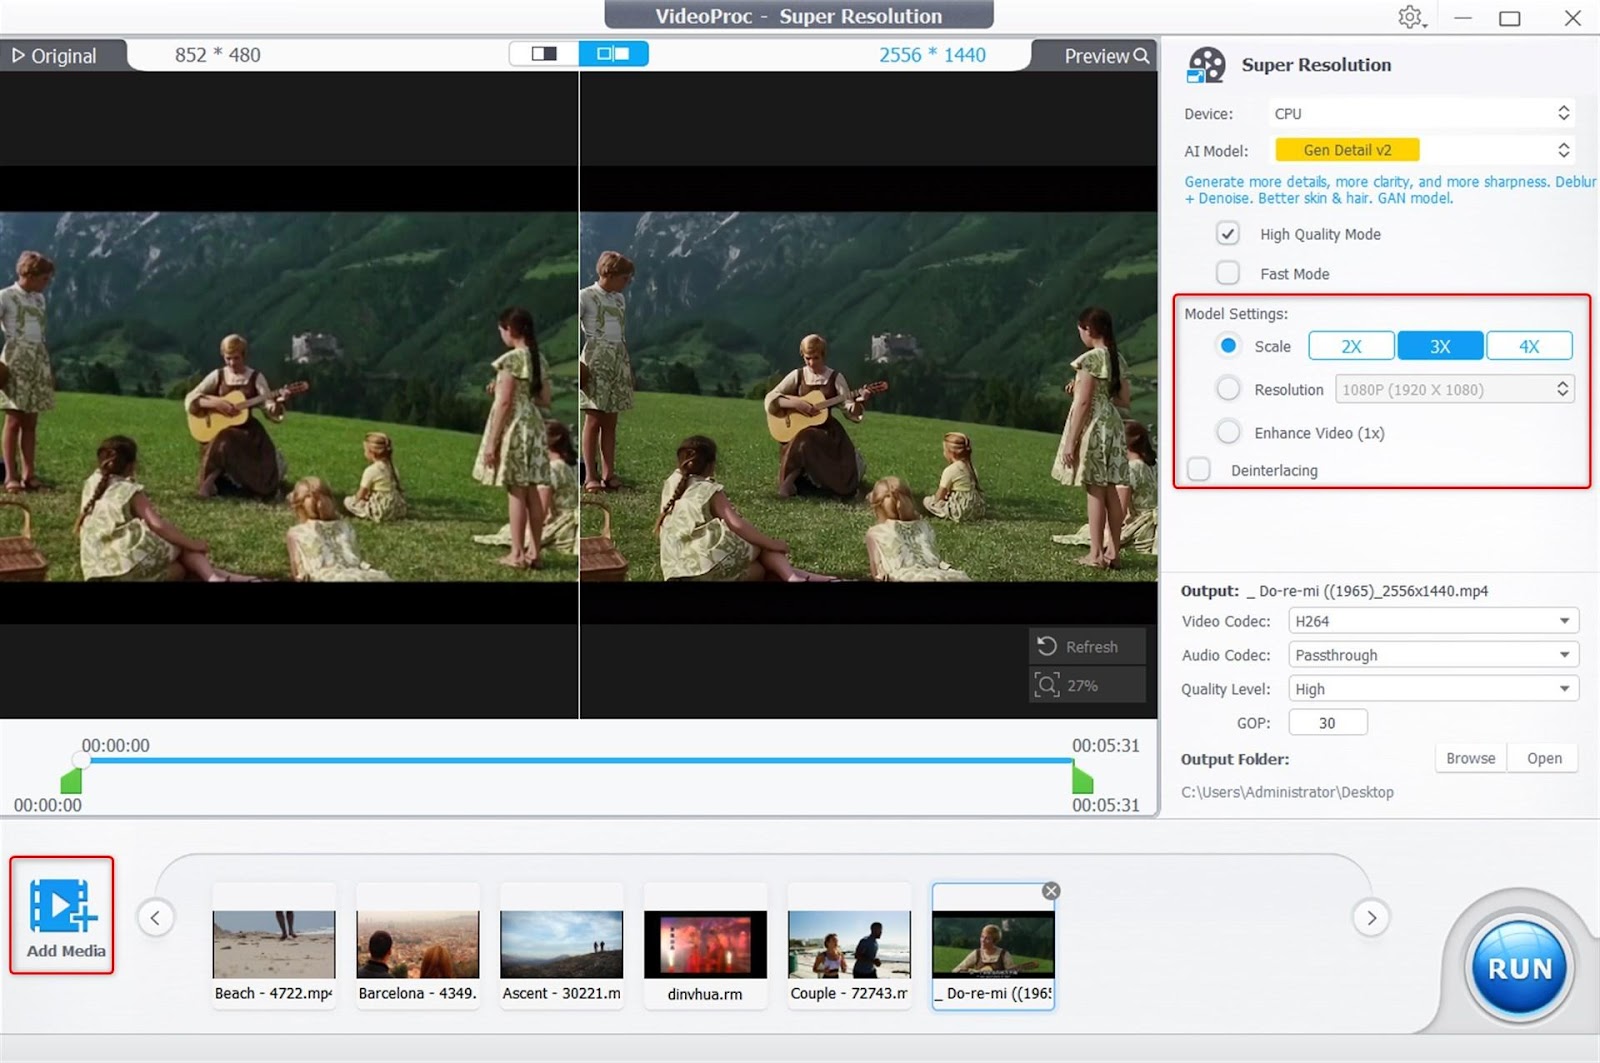The height and width of the screenshot is (1063, 1600).
Task: Click the Super Resolution panel icon
Action: point(1206,64)
